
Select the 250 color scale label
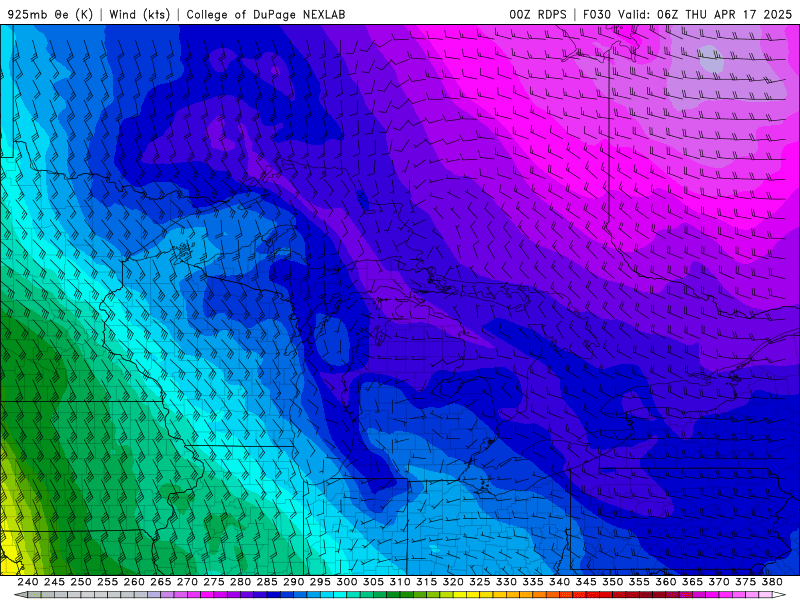tap(81, 582)
